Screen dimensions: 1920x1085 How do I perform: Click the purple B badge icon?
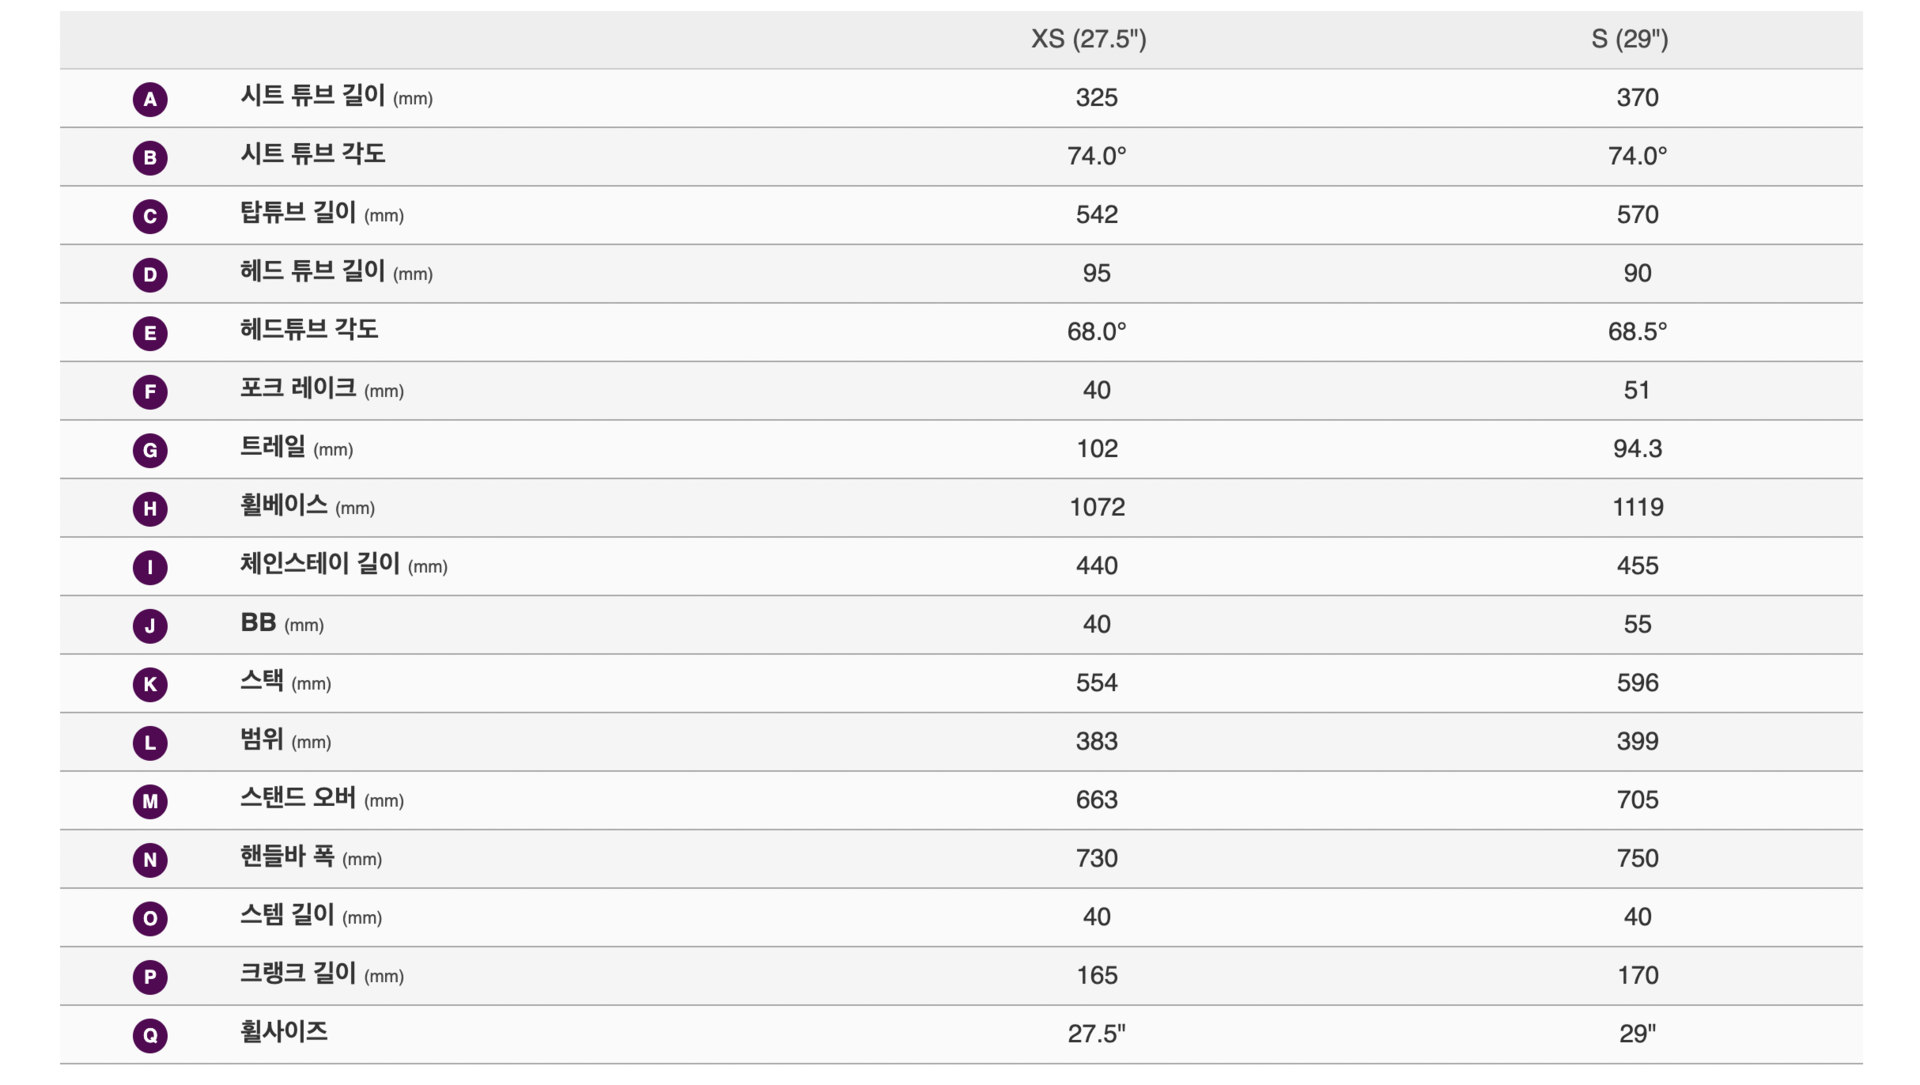tap(150, 157)
